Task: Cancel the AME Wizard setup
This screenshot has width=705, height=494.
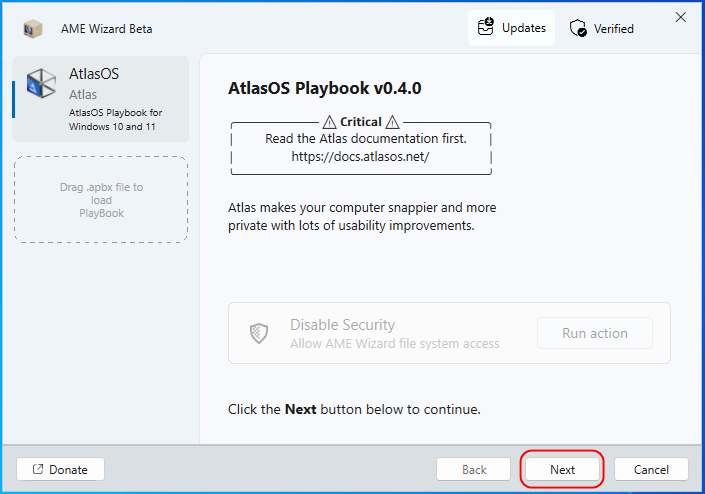Action: click(x=651, y=470)
